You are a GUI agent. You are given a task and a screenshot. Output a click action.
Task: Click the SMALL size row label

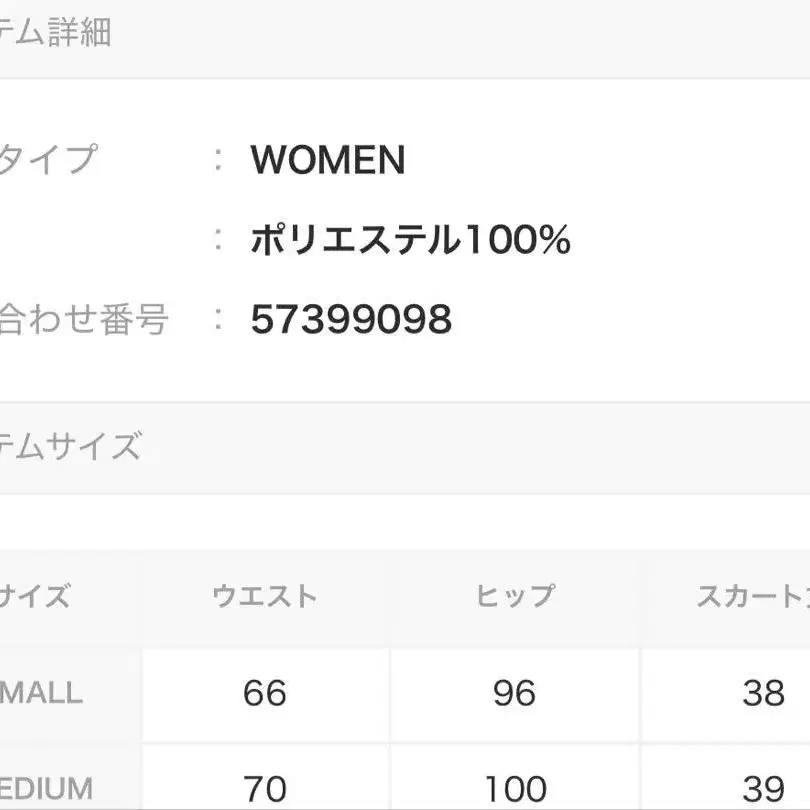pyautogui.click(x=42, y=693)
